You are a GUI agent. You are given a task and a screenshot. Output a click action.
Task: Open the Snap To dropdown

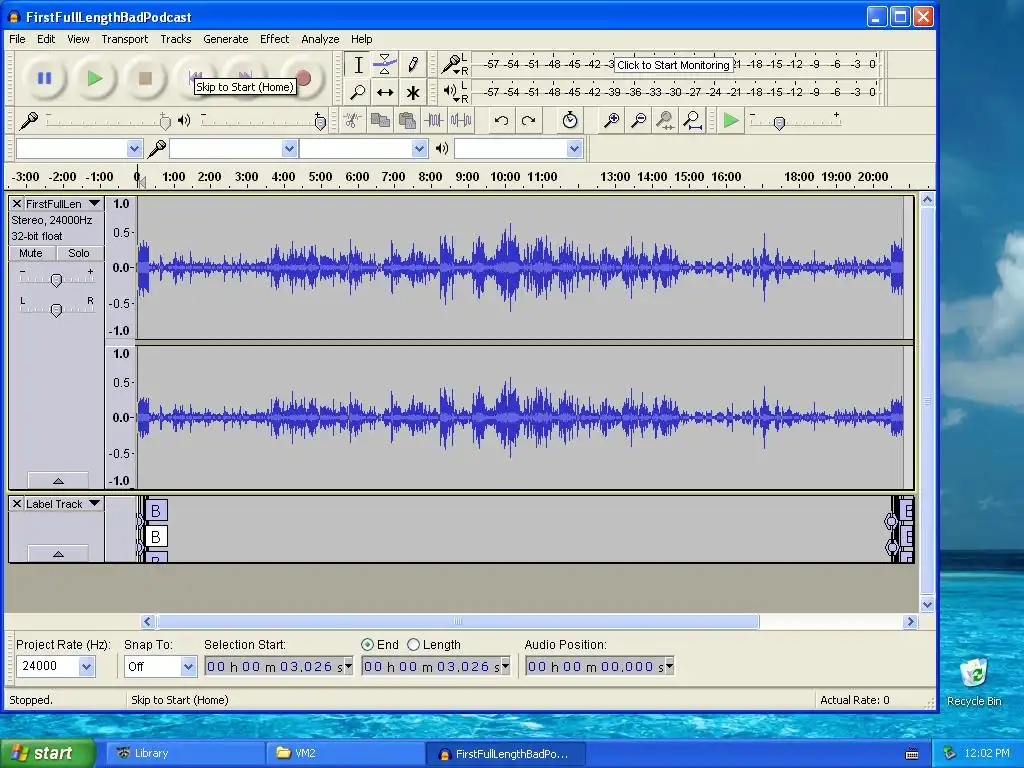(188, 667)
